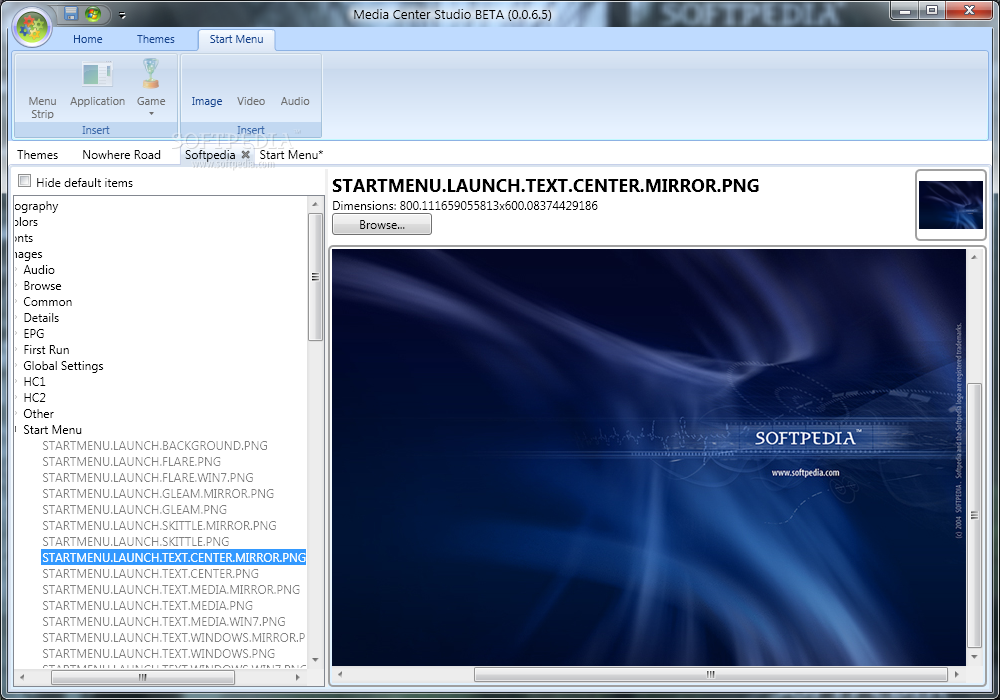Click tree panel scroll left arrow
The width and height of the screenshot is (1000, 700).
click(x=22, y=678)
